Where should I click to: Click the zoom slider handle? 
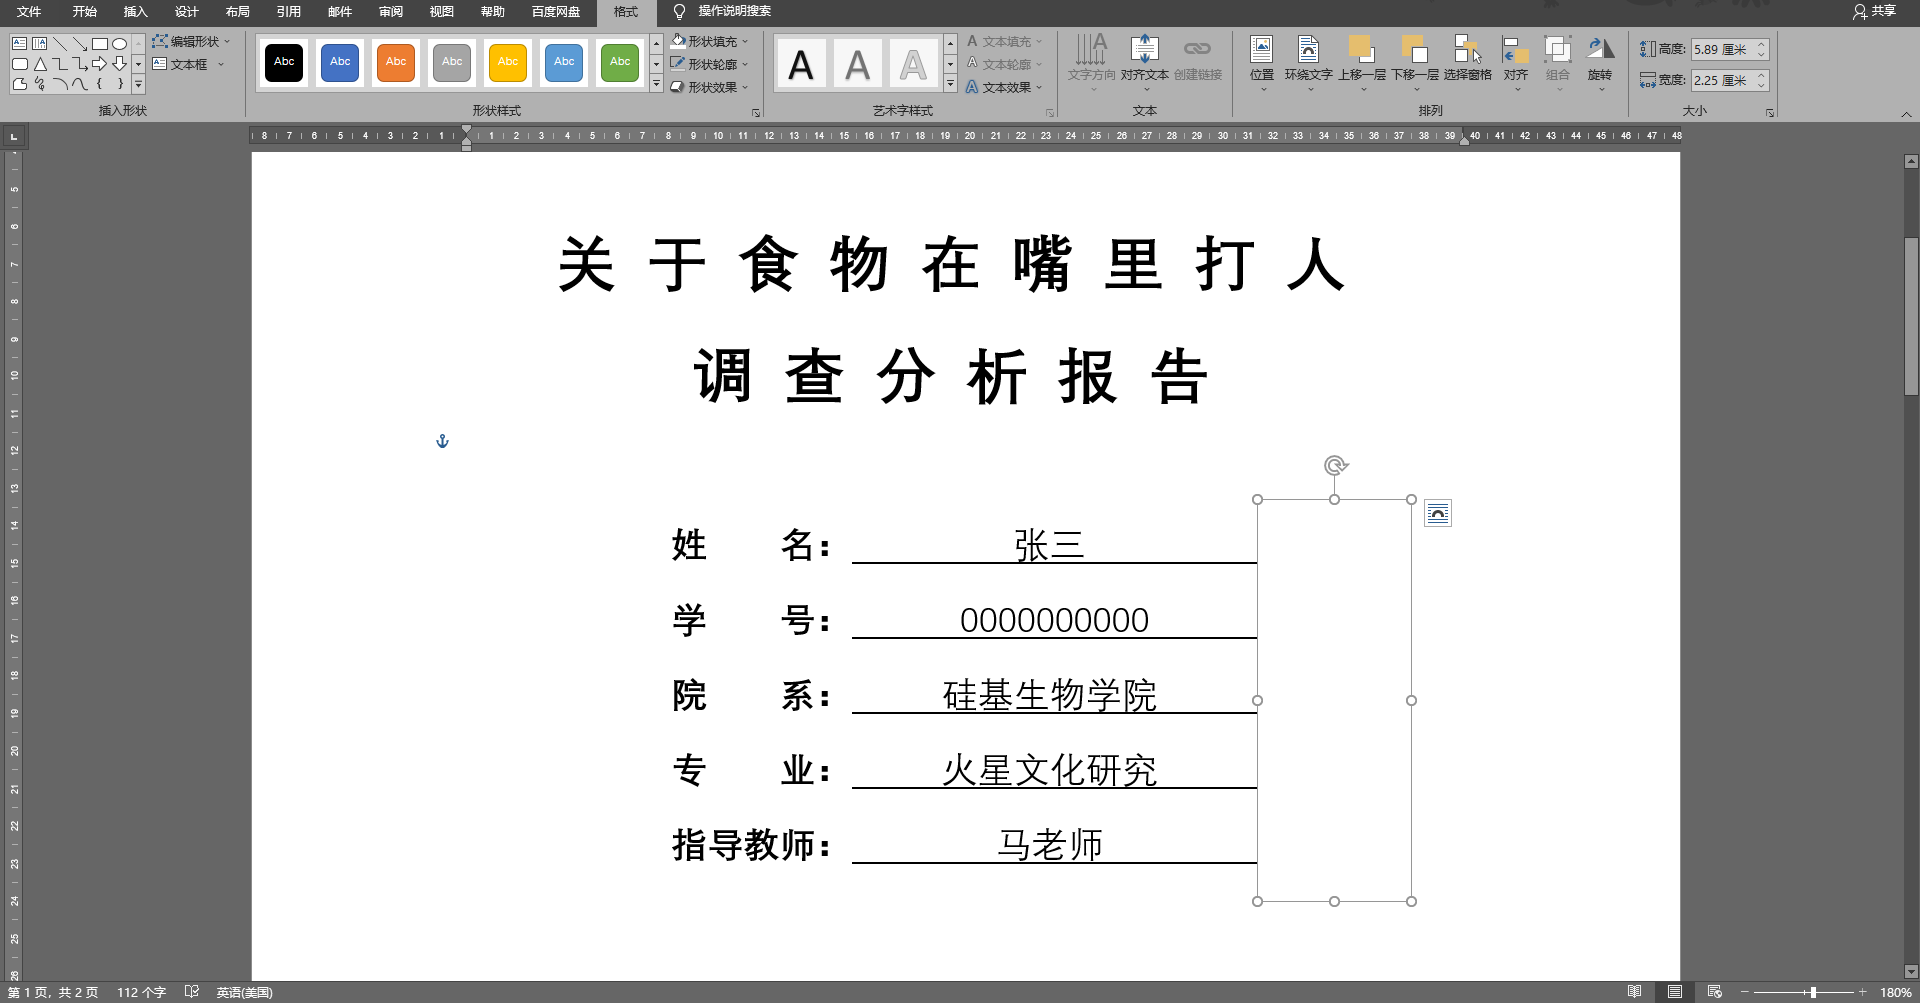1813,992
